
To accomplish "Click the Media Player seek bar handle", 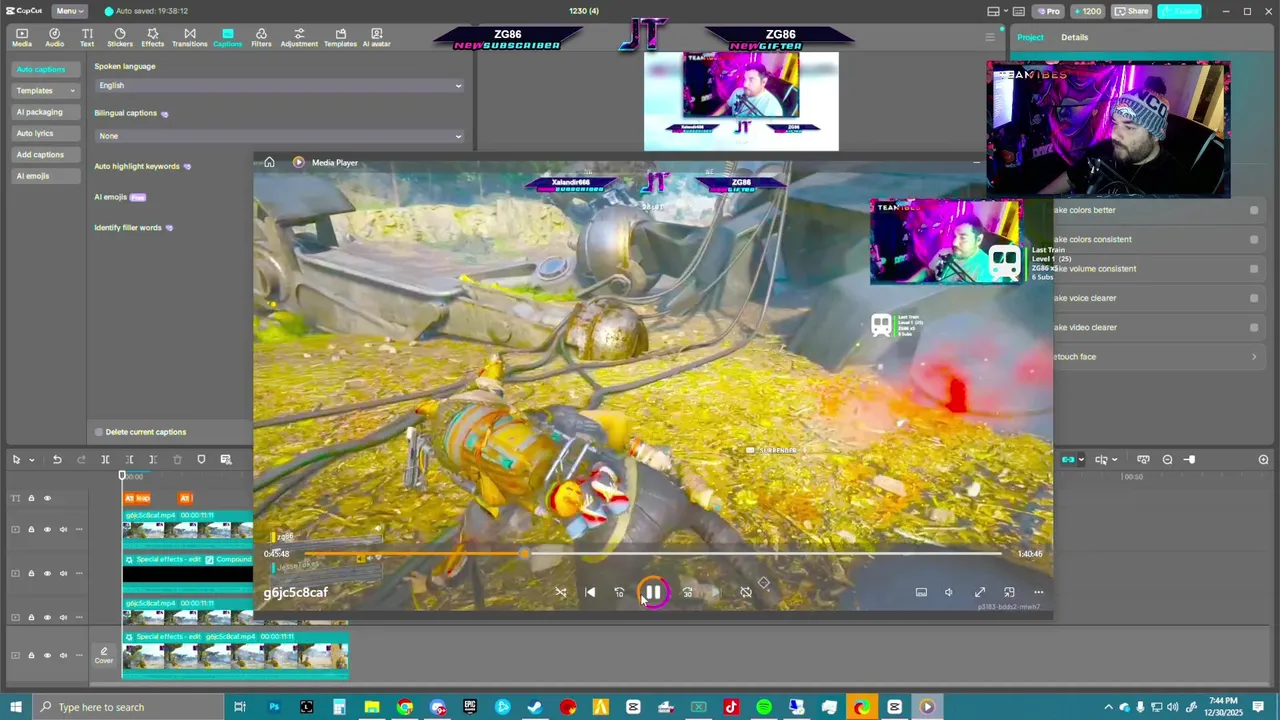I will click(524, 553).
